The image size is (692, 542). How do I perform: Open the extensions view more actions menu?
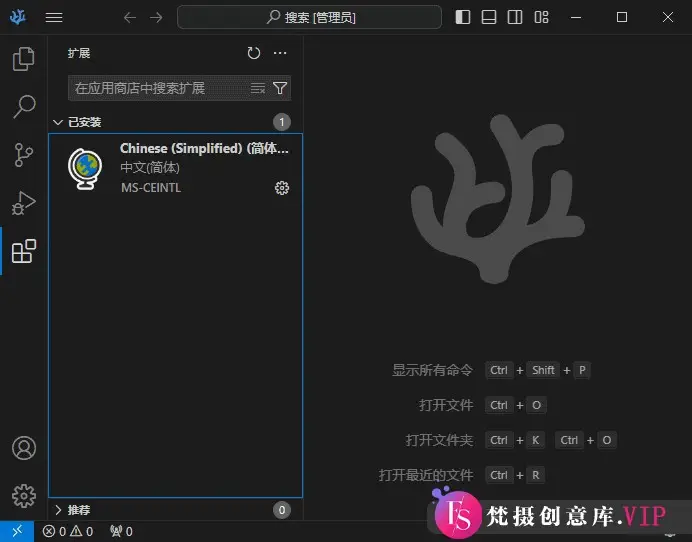pos(280,53)
